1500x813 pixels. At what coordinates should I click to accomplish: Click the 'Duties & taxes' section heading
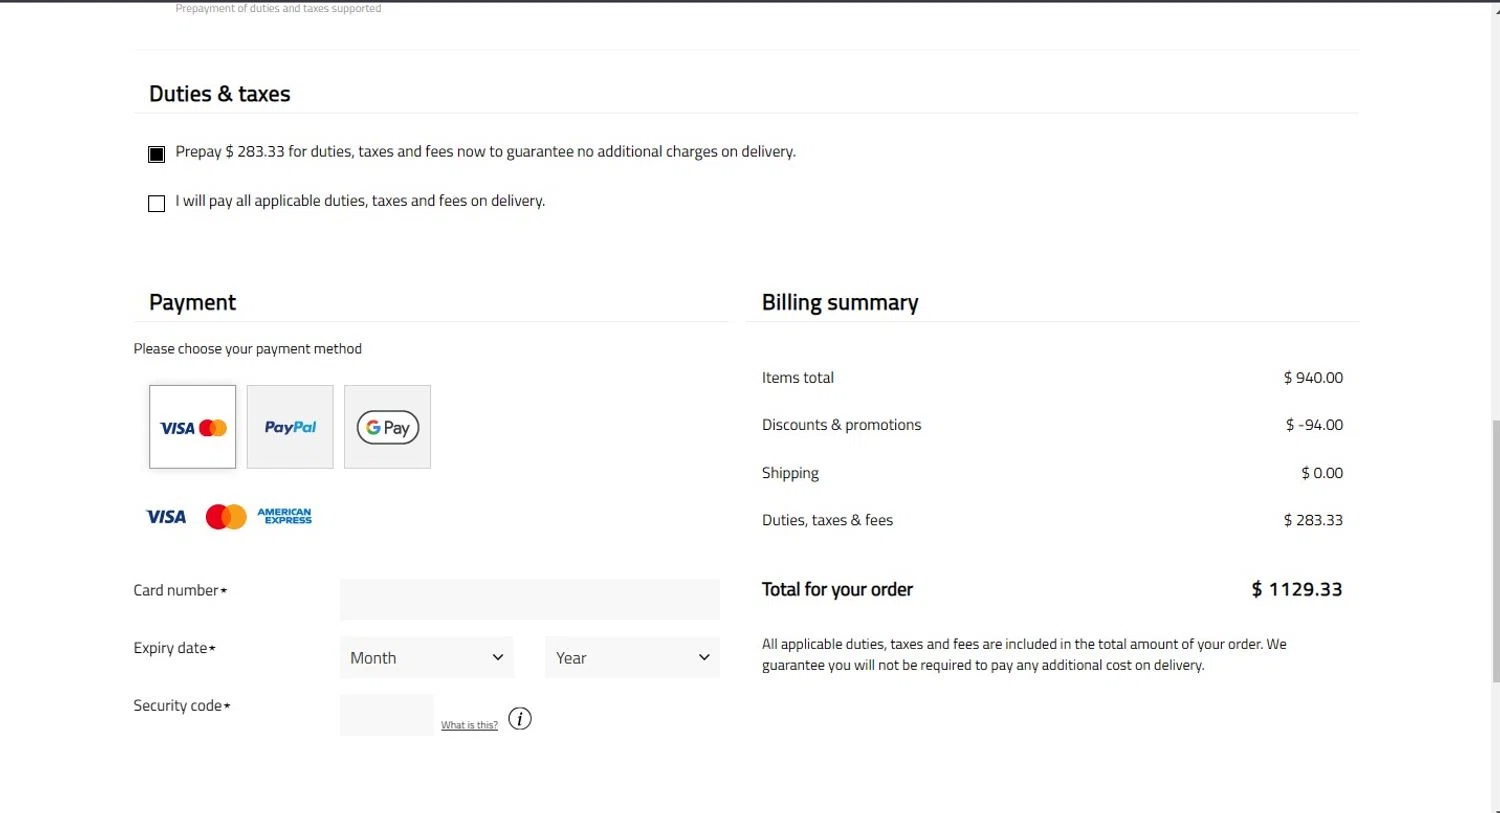coord(220,94)
